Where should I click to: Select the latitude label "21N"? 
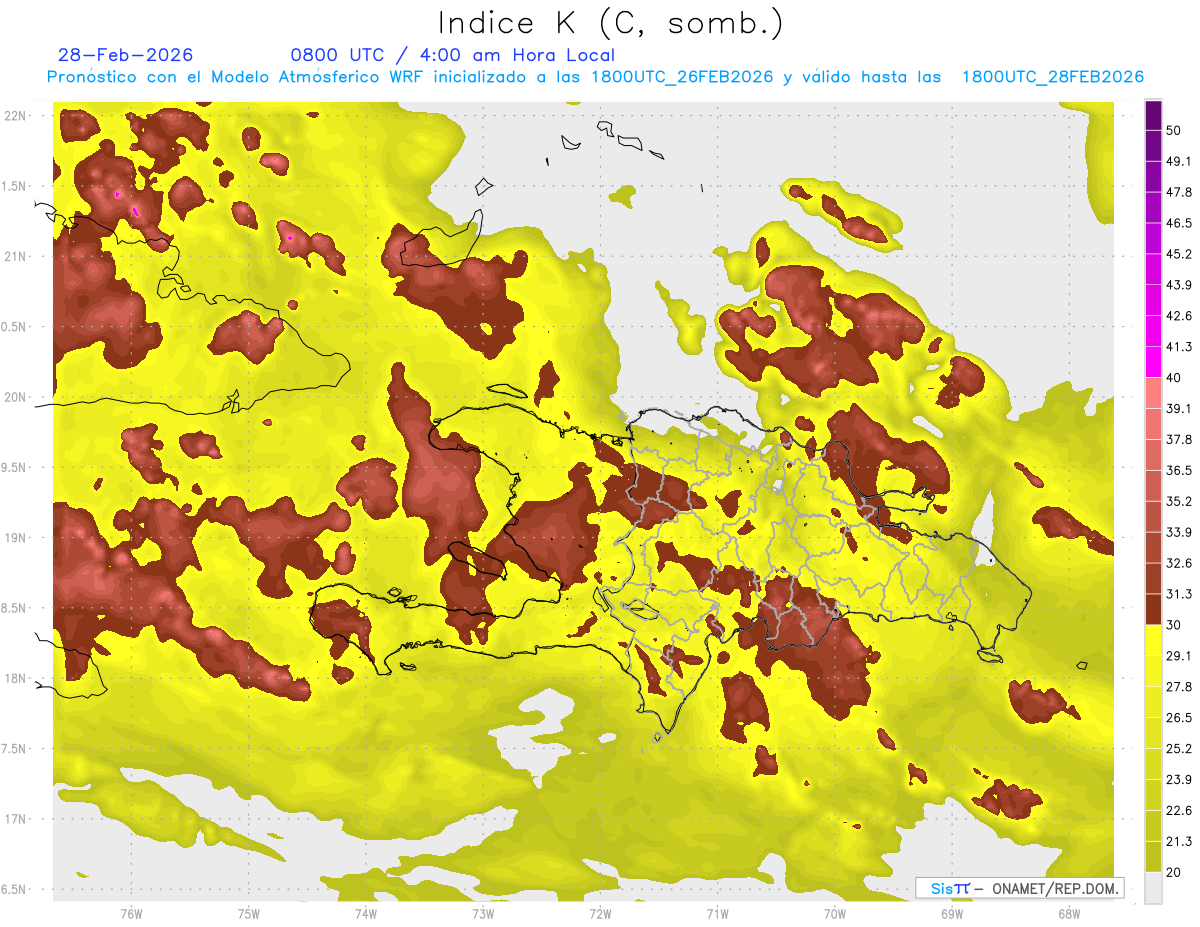click(x=17, y=256)
